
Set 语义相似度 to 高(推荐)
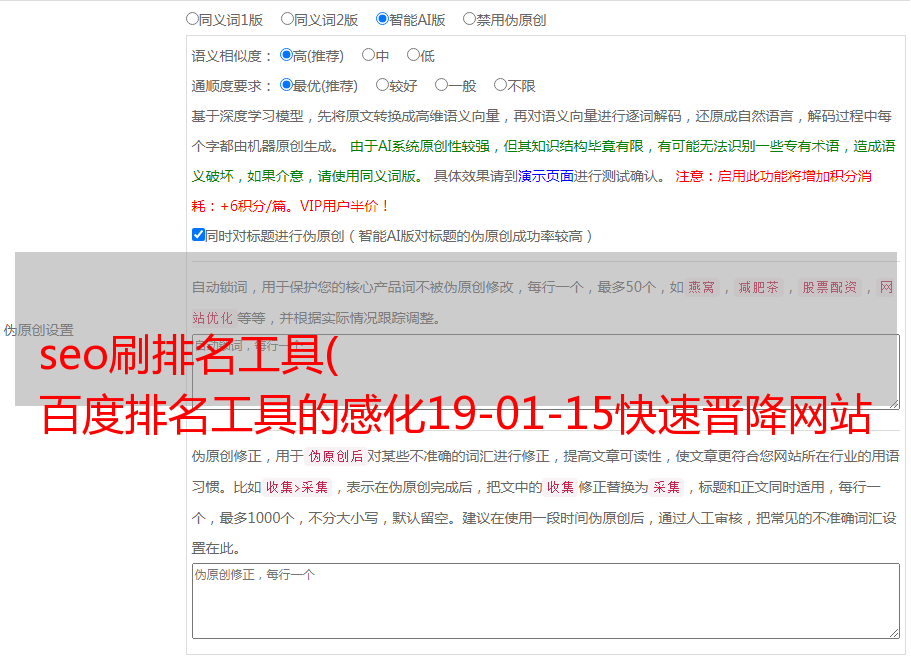pyautogui.click(x=286, y=55)
